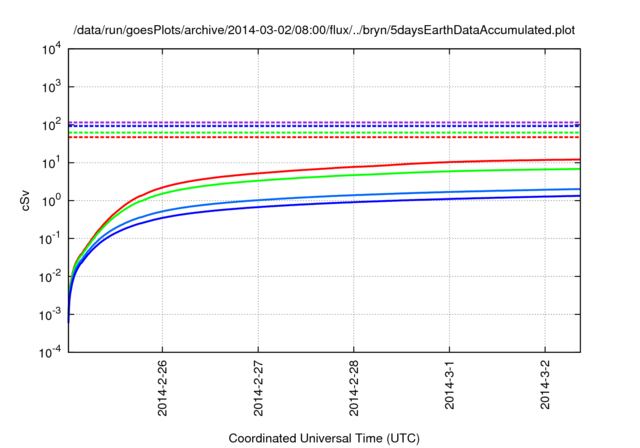Click the dashed blue threshold line
The width and height of the screenshot is (640, 448).
click(x=324, y=126)
